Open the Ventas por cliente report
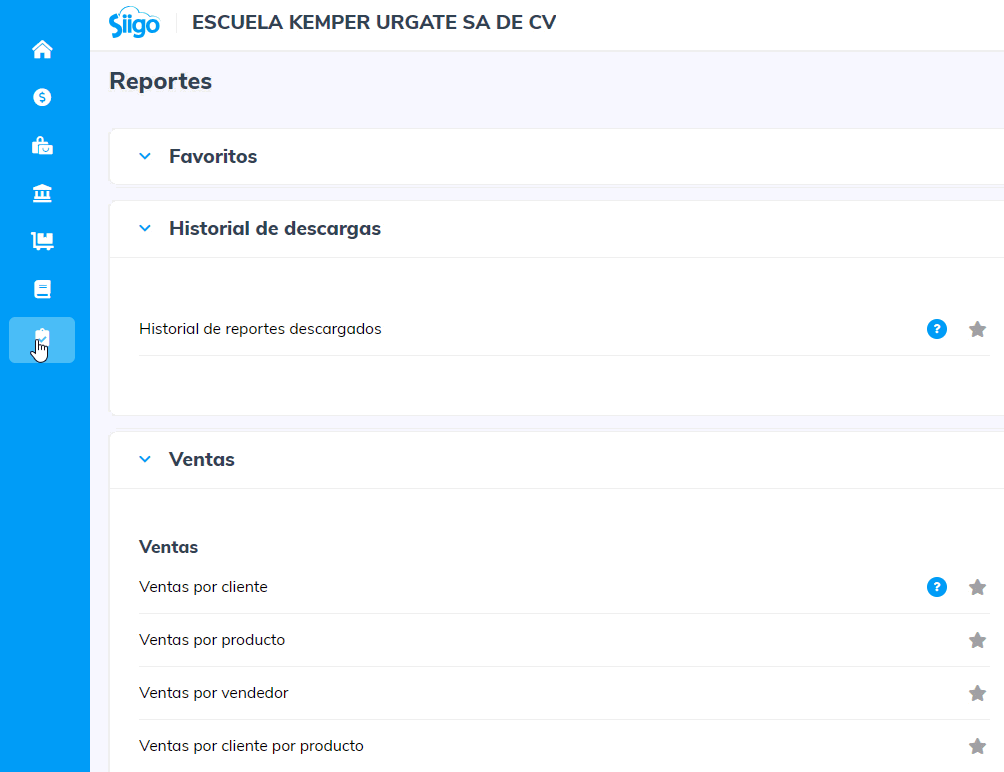This screenshot has height=772, width=1004. pyautogui.click(x=203, y=587)
